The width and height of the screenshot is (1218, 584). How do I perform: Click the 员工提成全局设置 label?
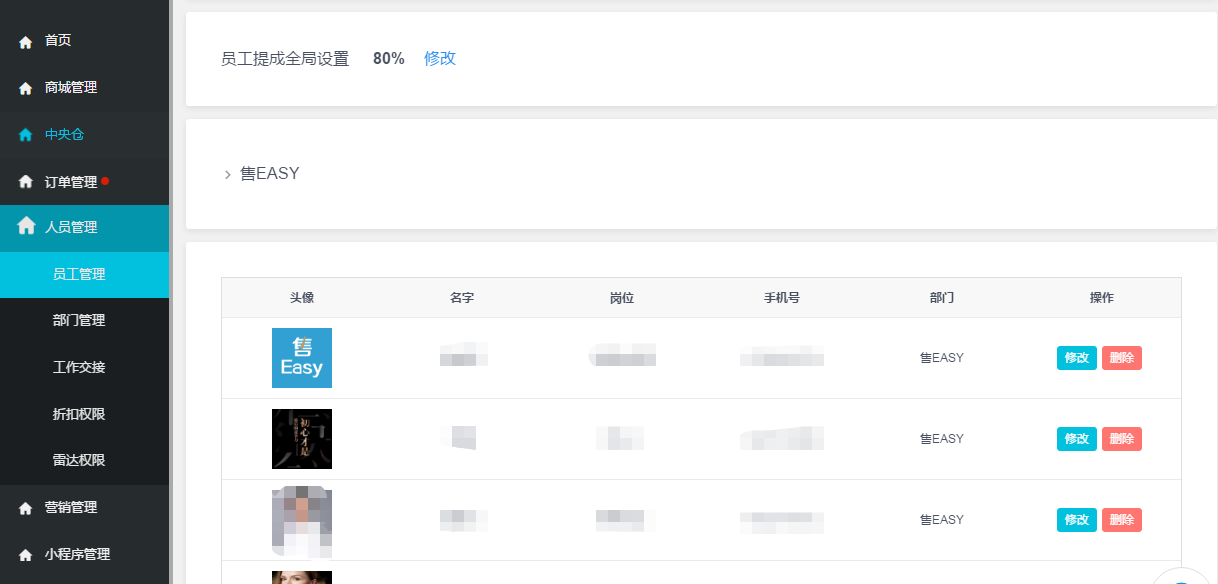285,59
